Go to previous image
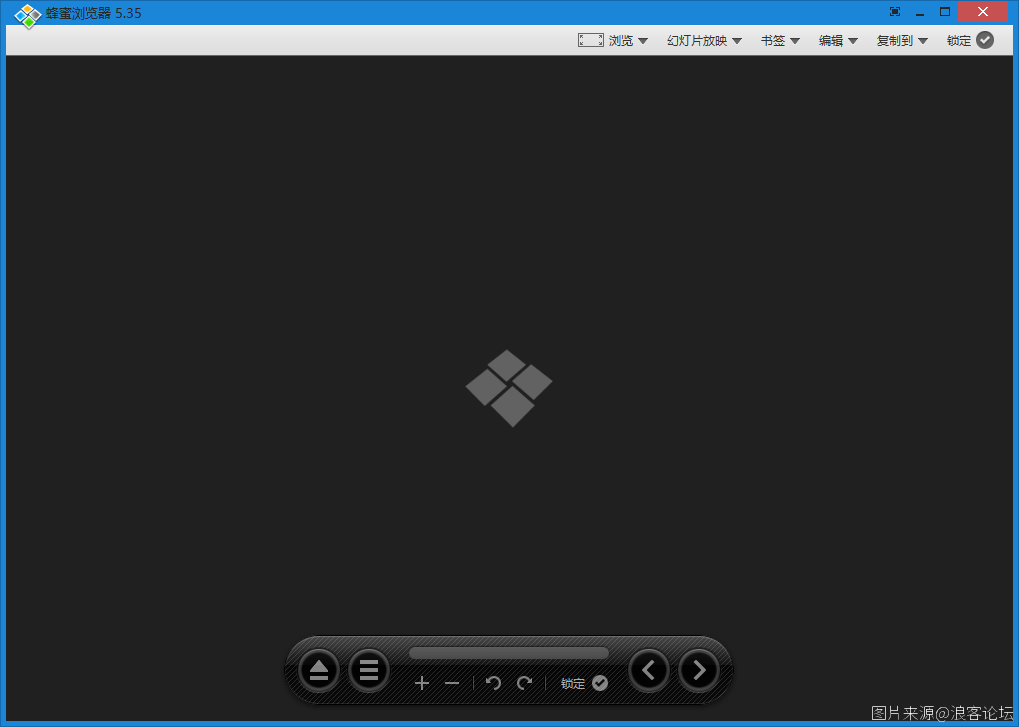 [x=649, y=670]
